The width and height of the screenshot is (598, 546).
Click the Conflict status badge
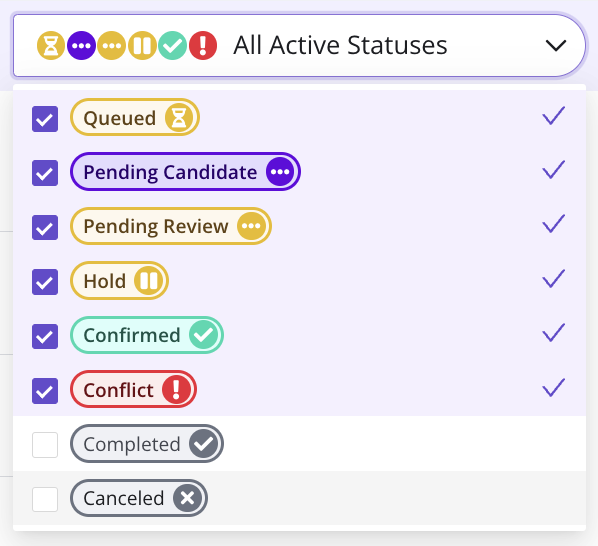133,390
